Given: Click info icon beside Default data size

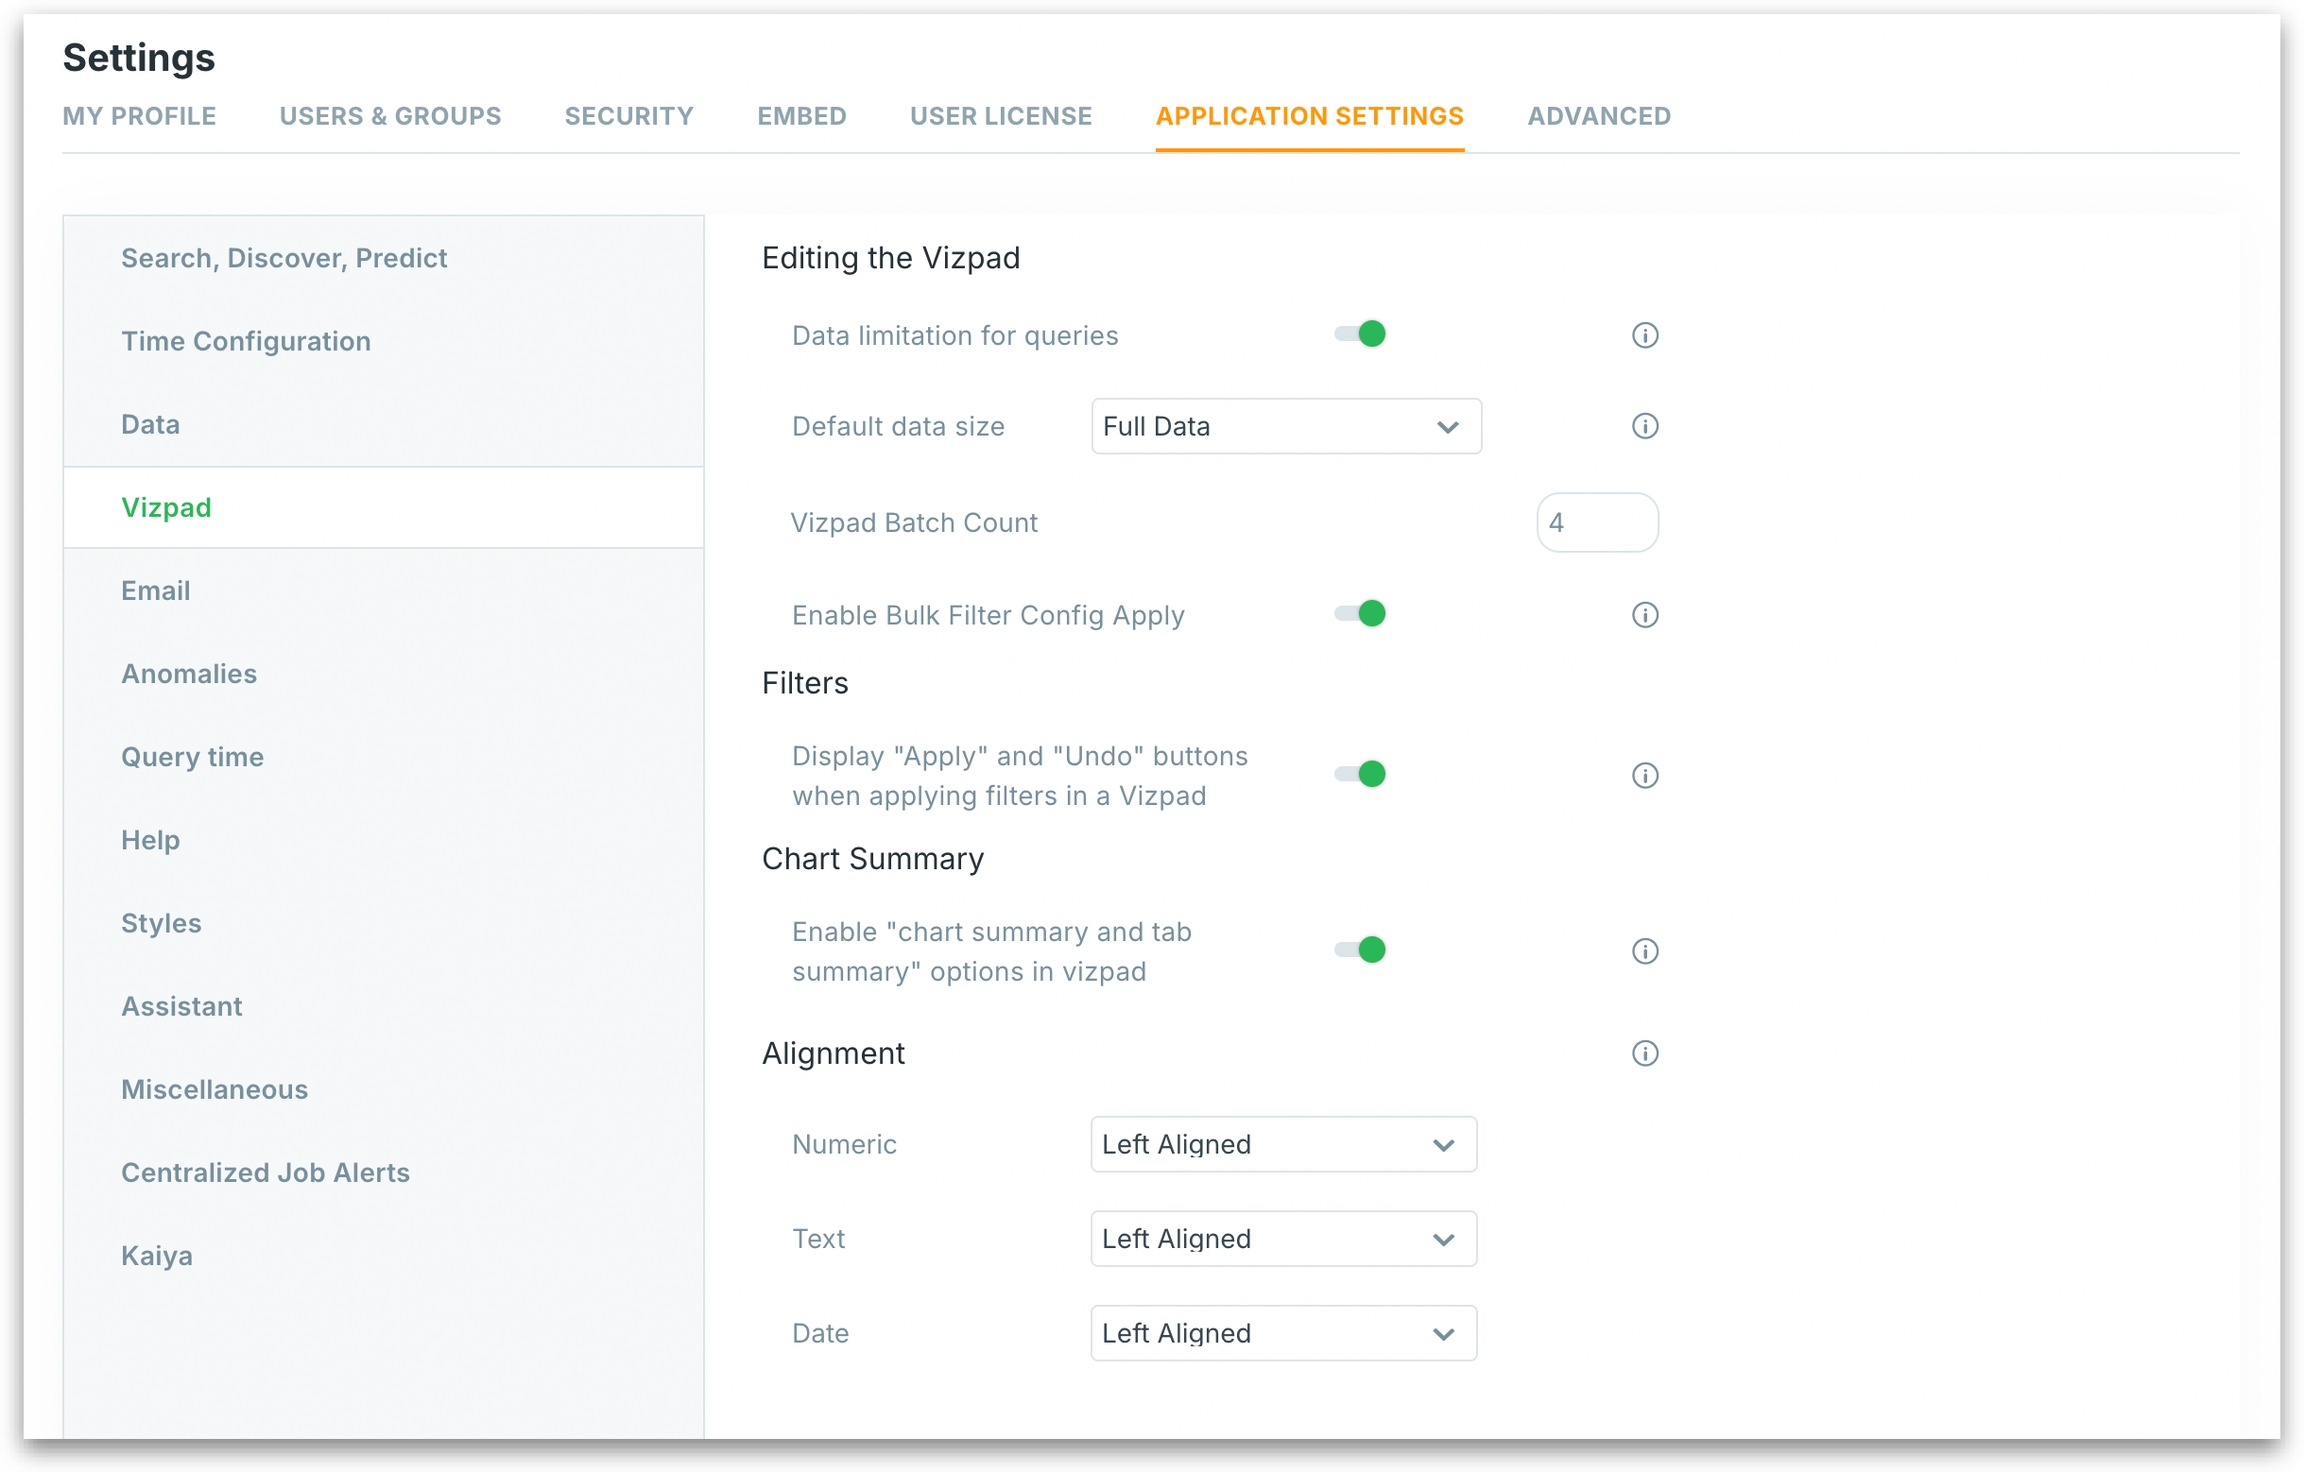Looking at the screenshot, I should tap(1644, 426).
